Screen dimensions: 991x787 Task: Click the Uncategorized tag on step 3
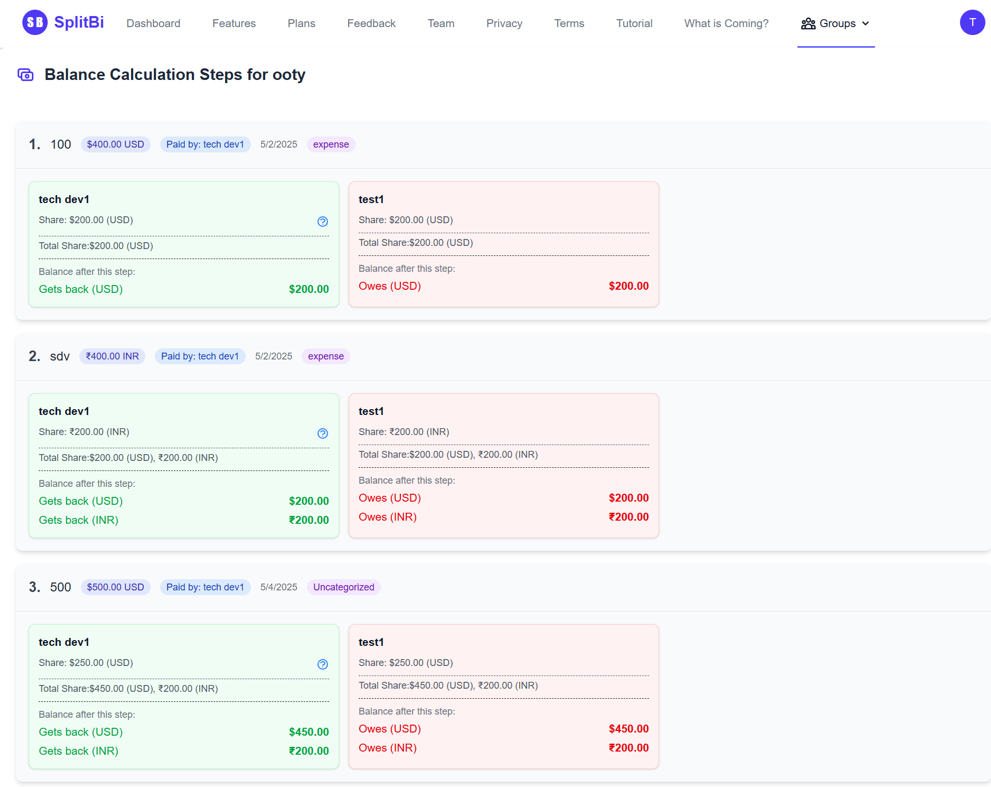[343, 587]
